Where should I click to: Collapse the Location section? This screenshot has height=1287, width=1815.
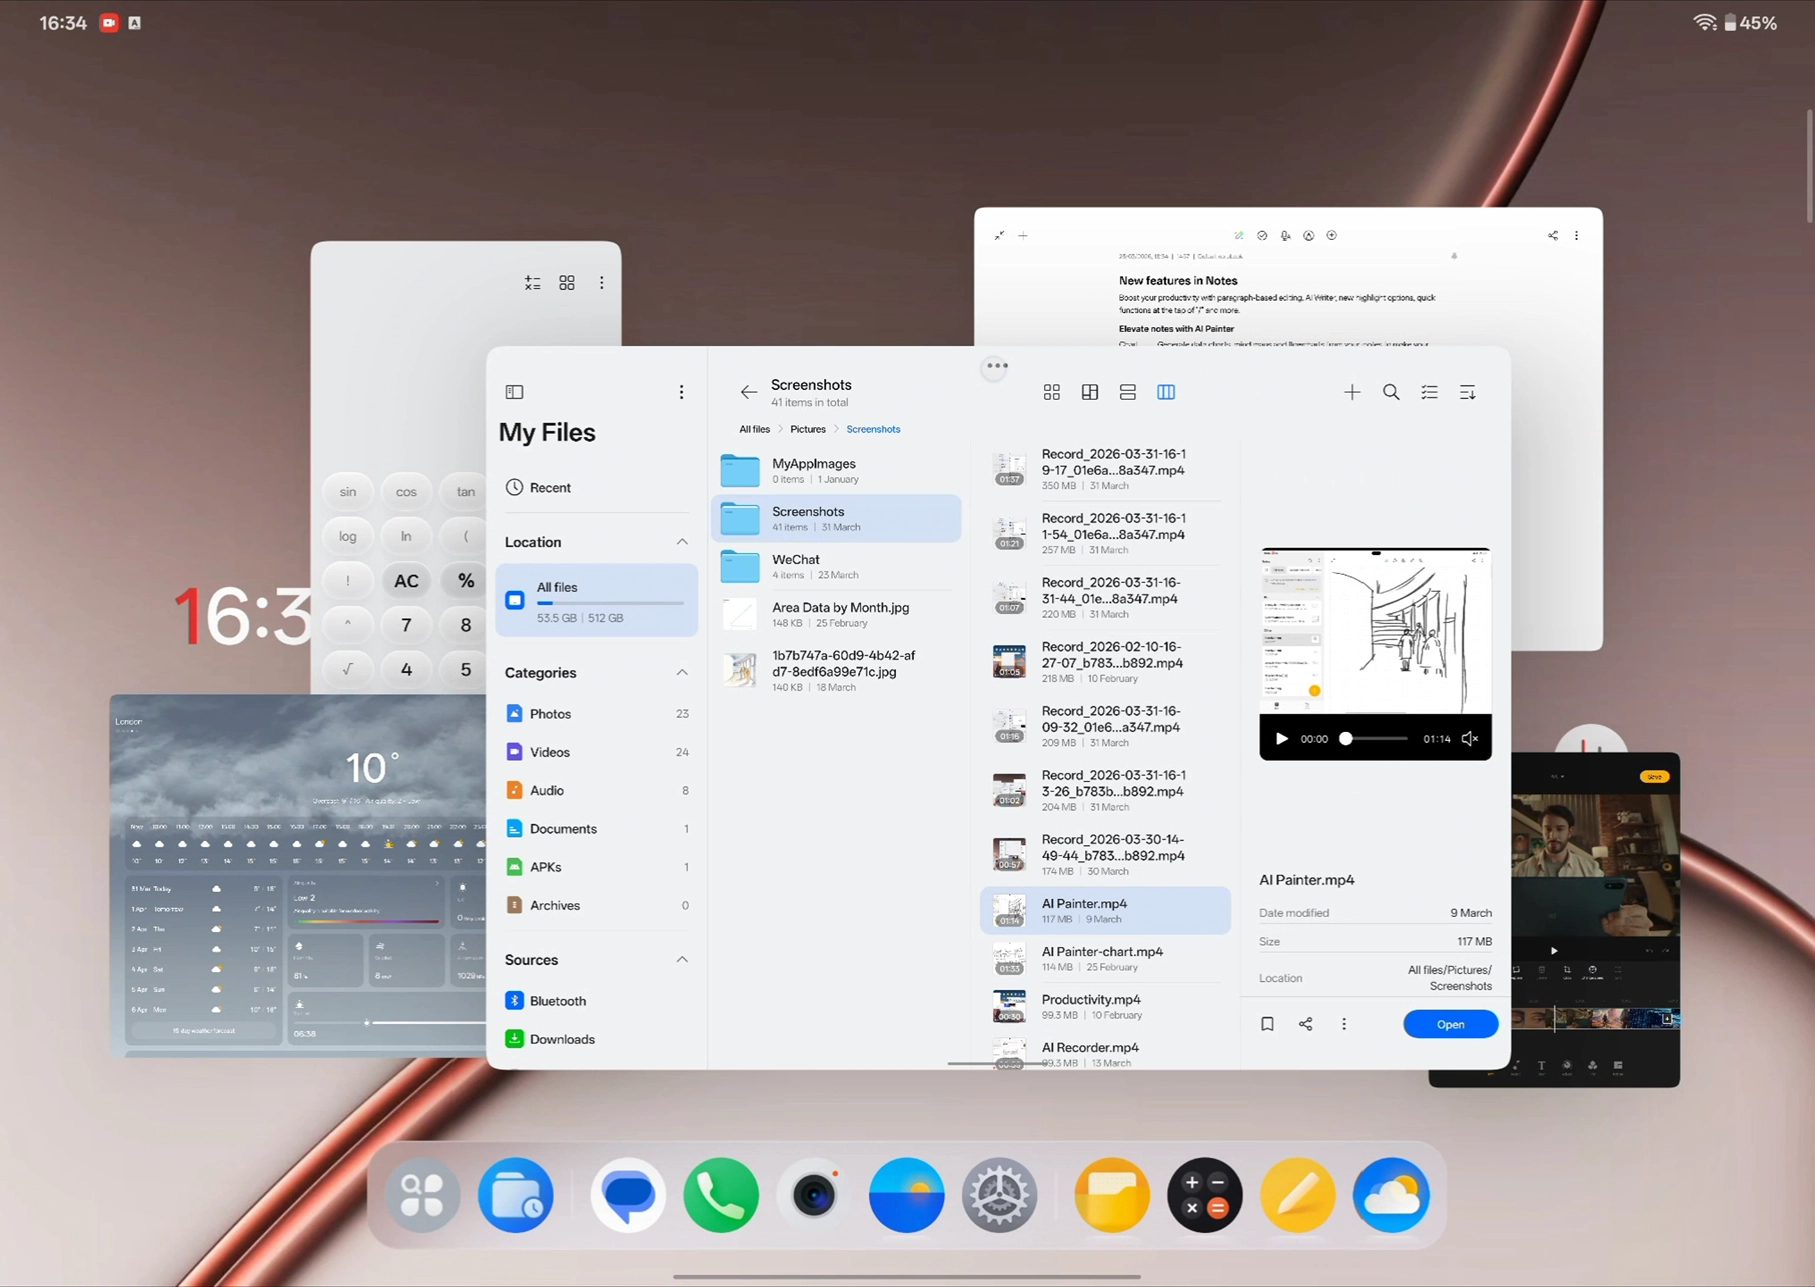click(x=682, y=542)
